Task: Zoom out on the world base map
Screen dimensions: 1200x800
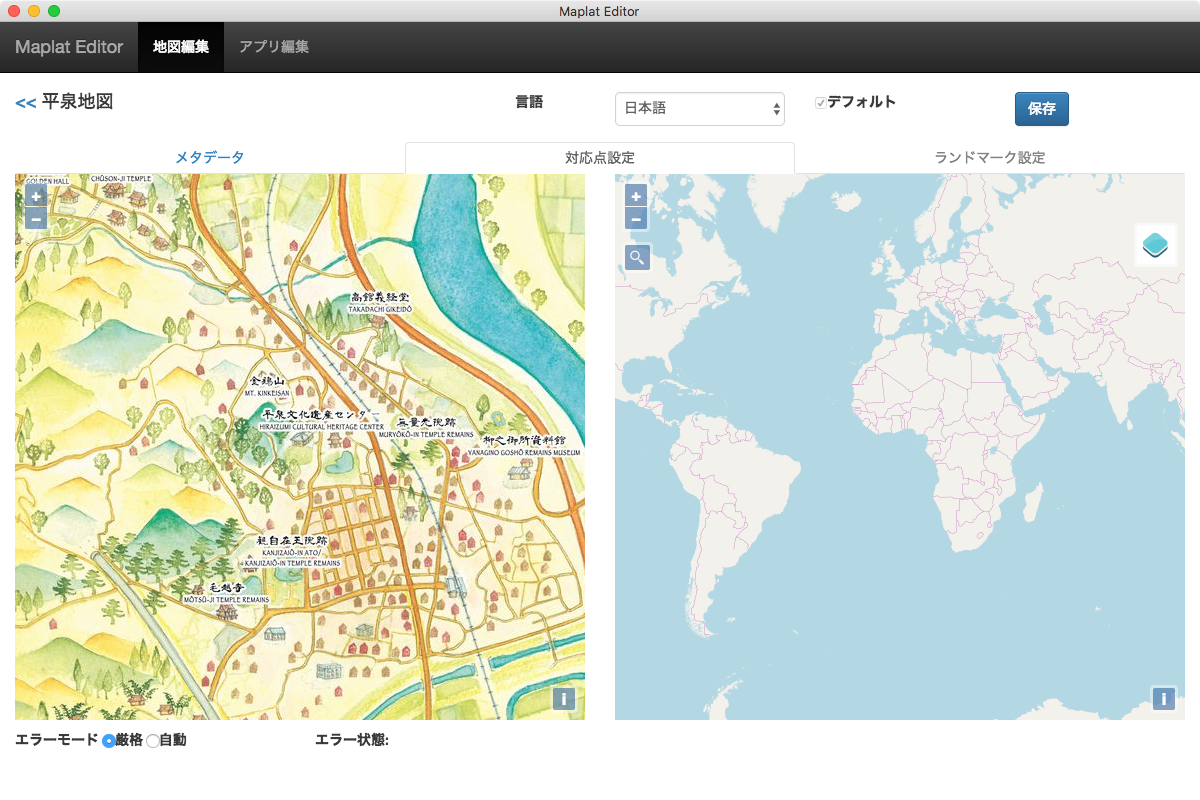Action: coord(636,218)
